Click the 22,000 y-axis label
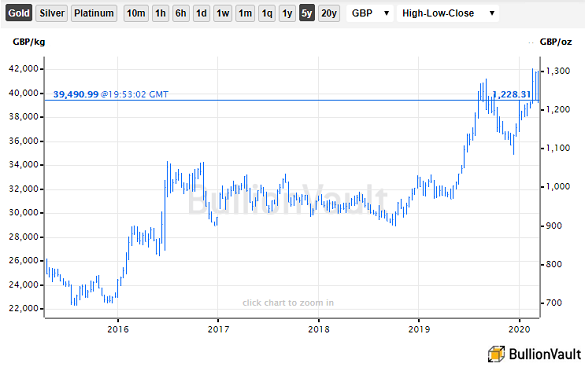 24,308
